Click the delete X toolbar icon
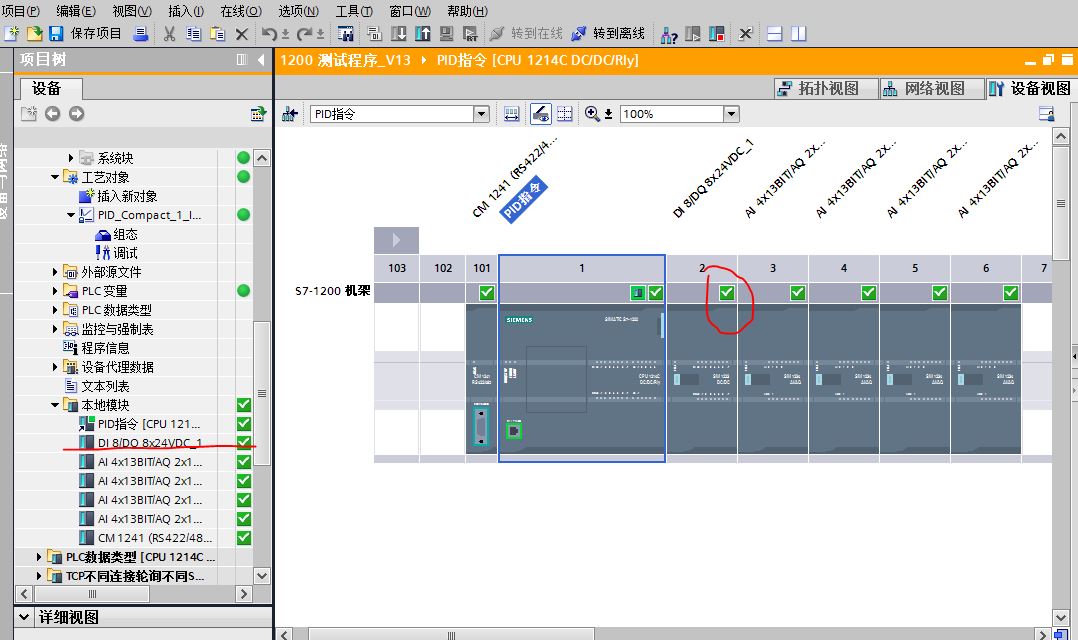 (x=241, y=33)
